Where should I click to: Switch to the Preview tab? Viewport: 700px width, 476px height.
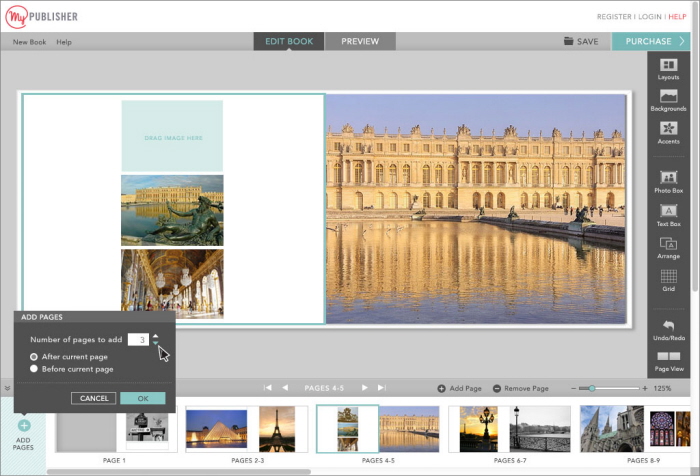point(360,41)
